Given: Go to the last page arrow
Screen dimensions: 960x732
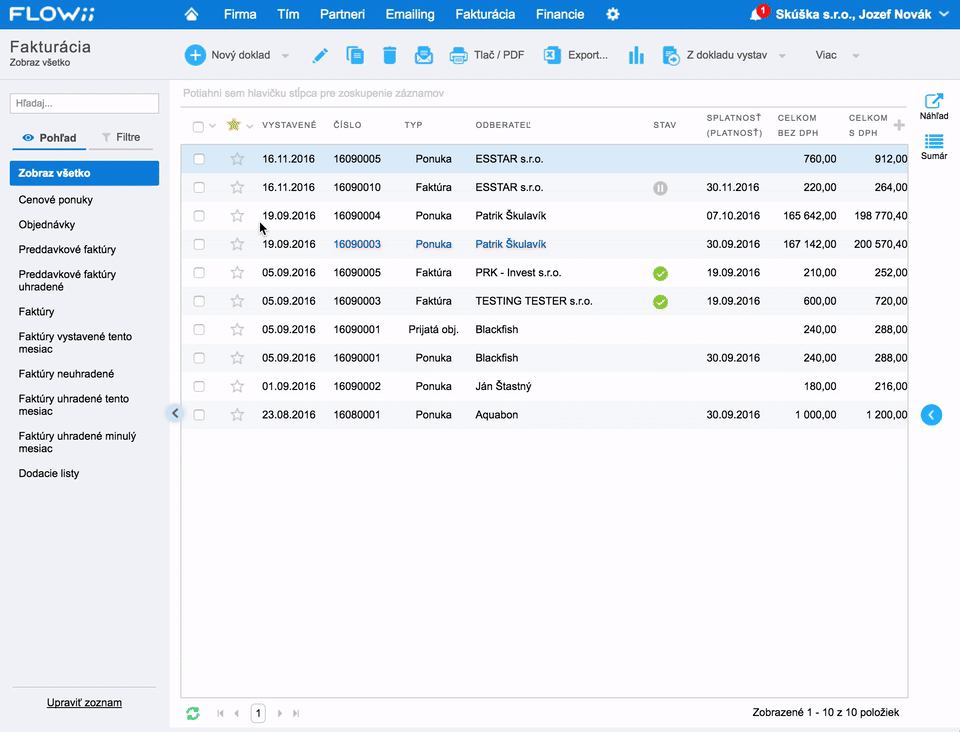Looking at the screenshot, I should pos(296,713).
